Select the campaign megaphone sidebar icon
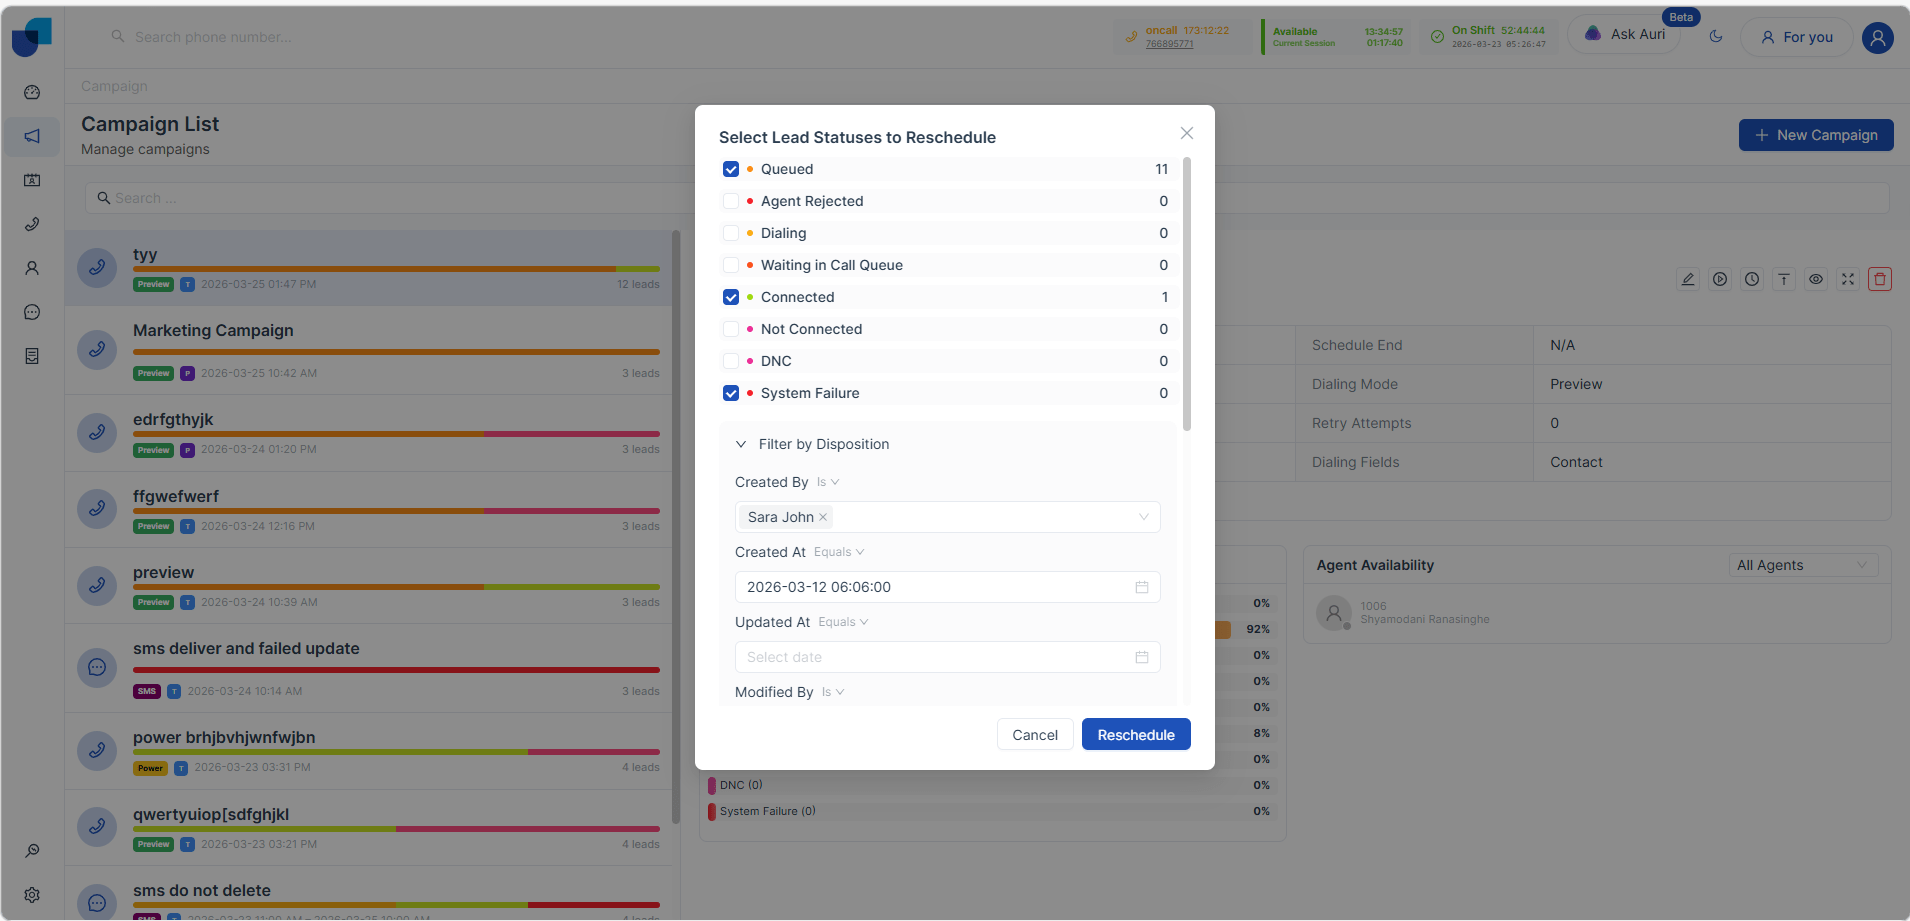Image resolution: width=1910 pixels, height=921 pixels. 32,136
